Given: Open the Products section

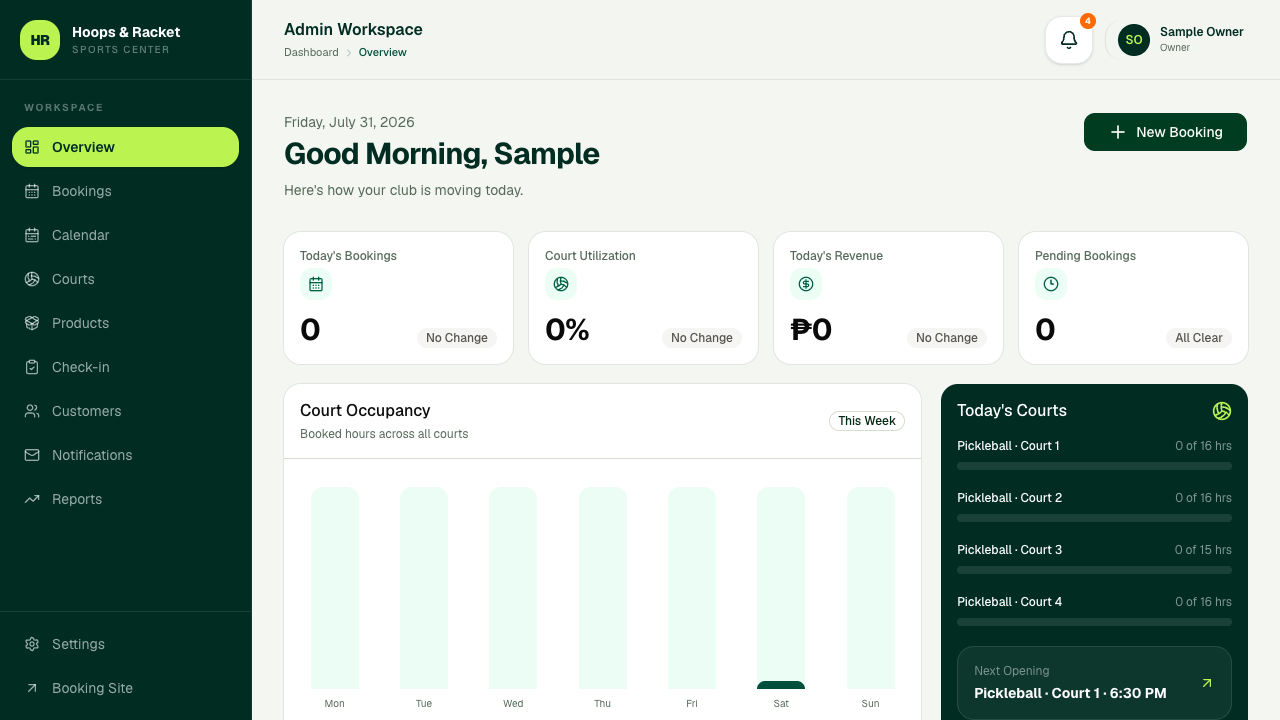Looking at the screenshot, I should pos(125,323).
